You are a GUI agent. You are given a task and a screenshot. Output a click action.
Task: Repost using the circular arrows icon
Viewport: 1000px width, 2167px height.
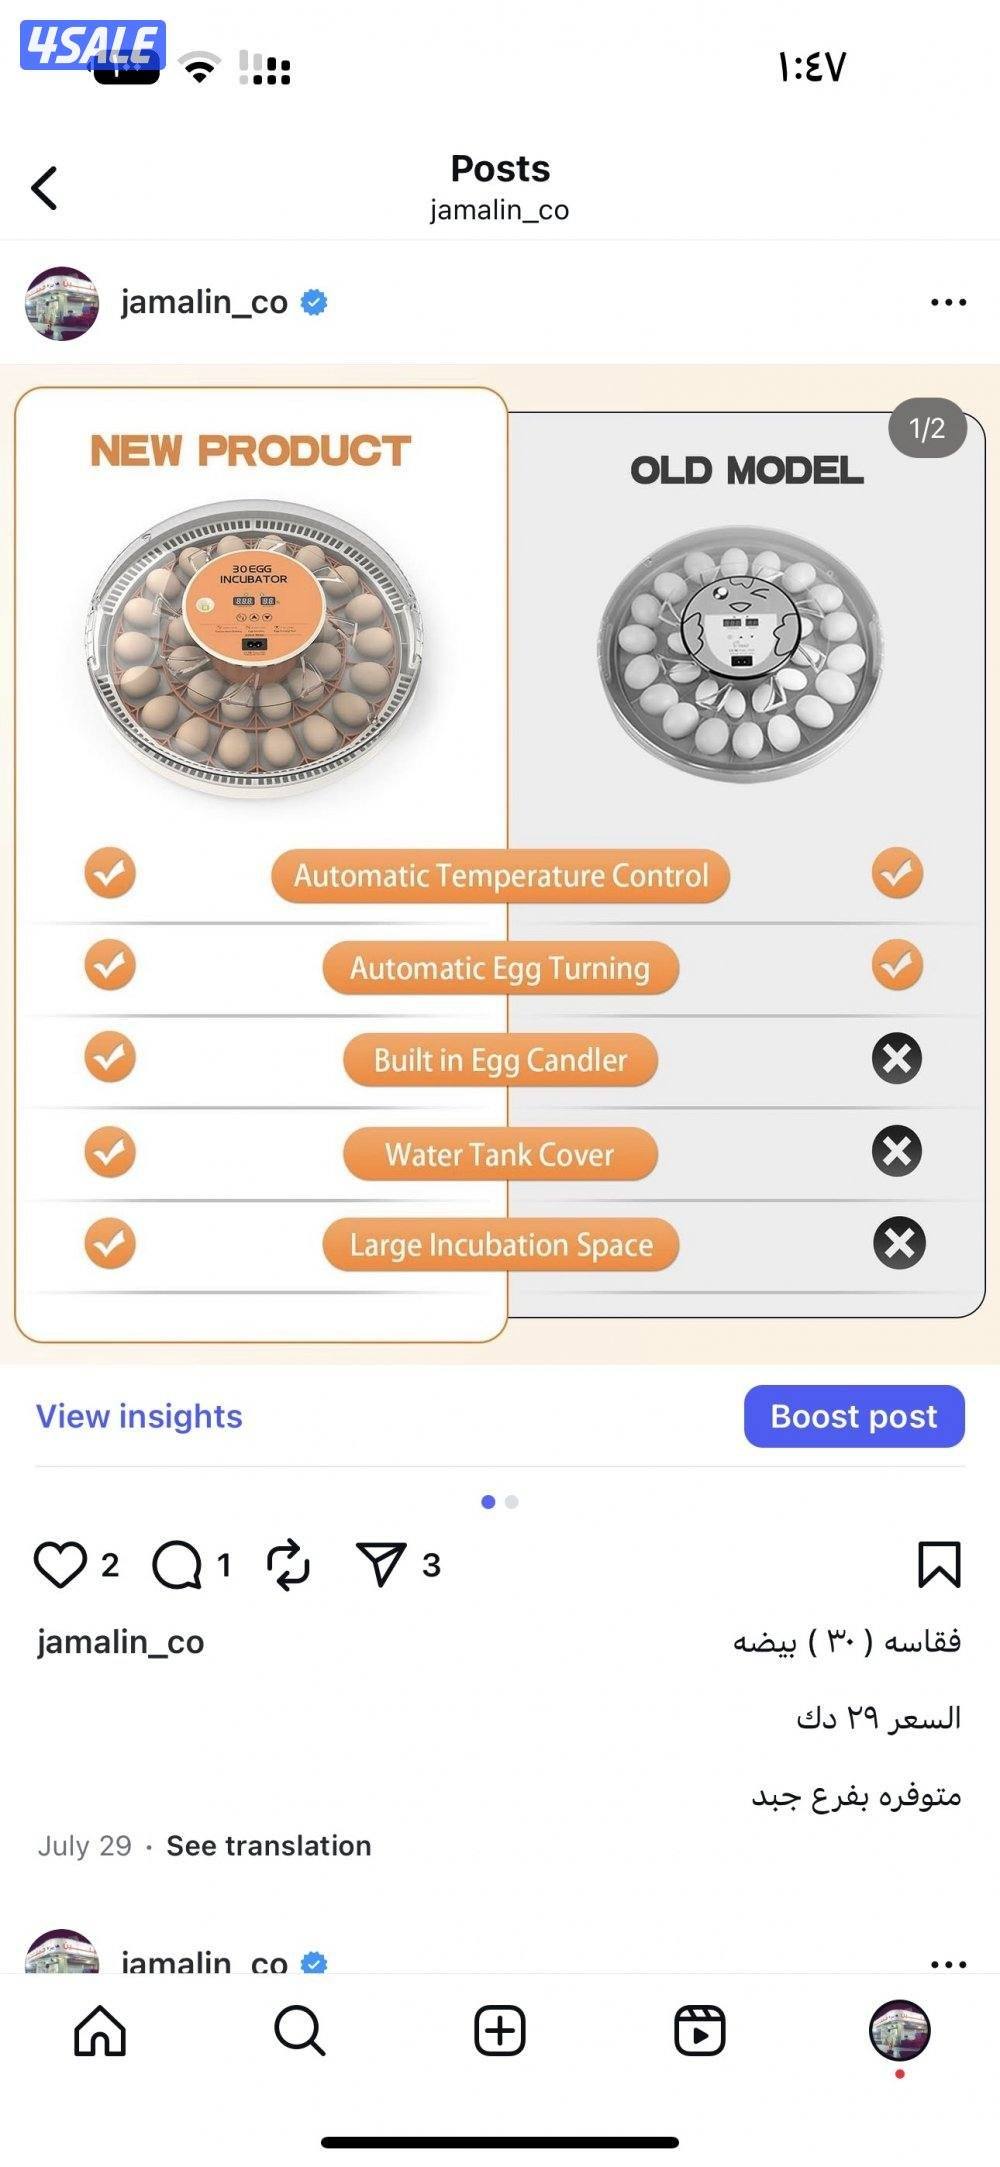click(288, 1564)
